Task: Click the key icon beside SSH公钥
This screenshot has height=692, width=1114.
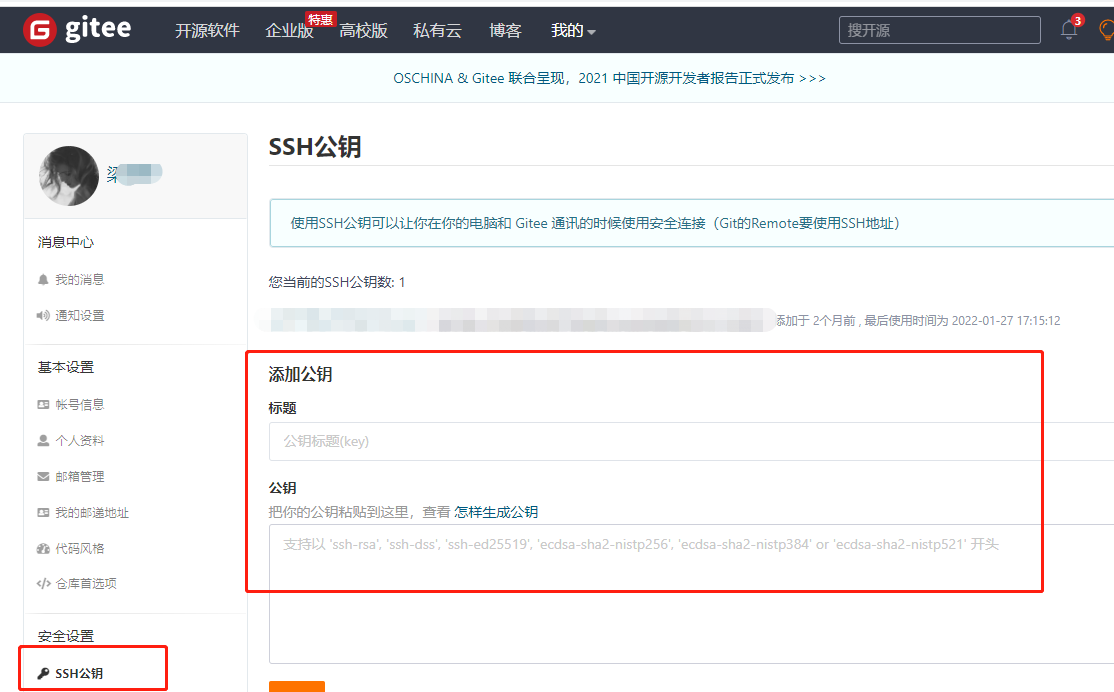Action: (43, 674)
